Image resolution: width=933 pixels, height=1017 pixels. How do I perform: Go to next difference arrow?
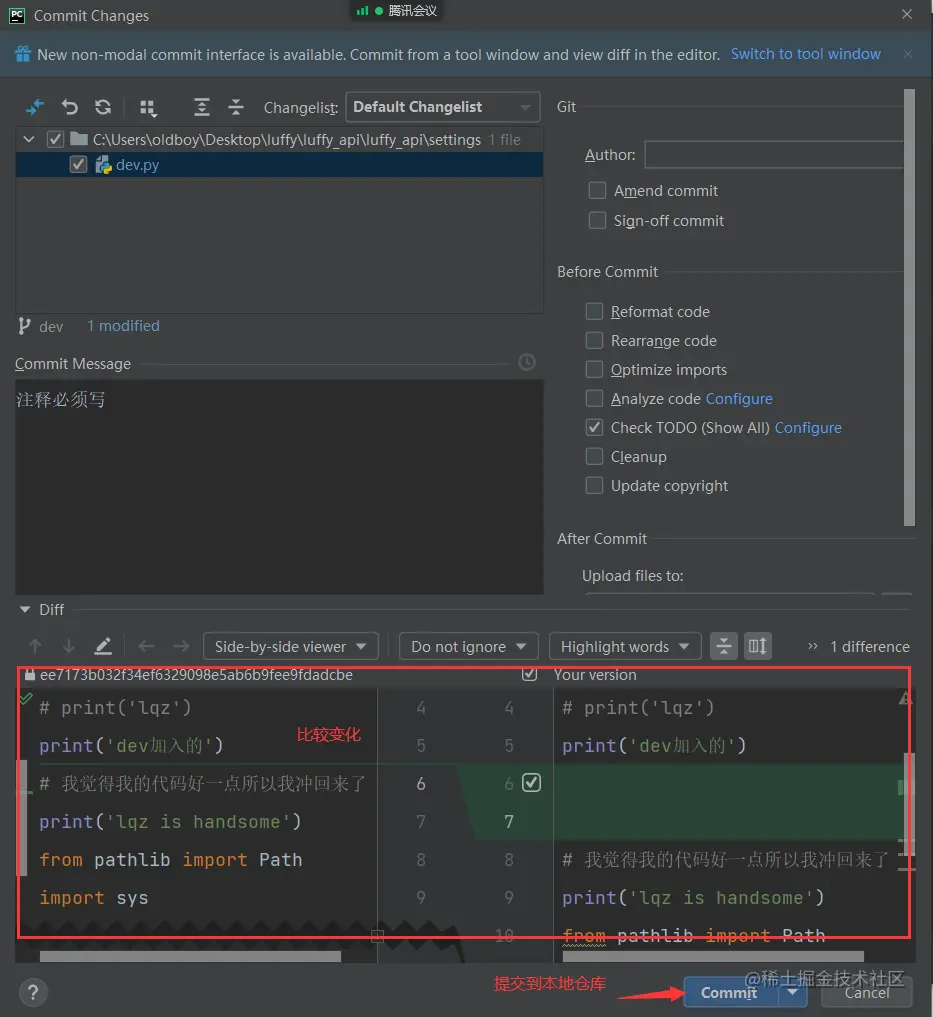coord(69,646)
